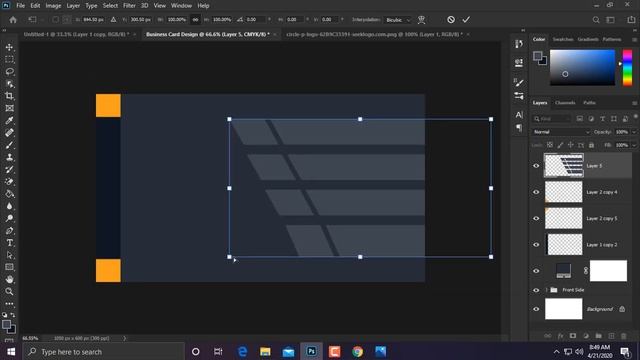Image resolution: width=640 pixels, height=360 pixels.
Task: Open the Fill dropdown arrow
Action: pyautogui.click(x=634, y=145)
